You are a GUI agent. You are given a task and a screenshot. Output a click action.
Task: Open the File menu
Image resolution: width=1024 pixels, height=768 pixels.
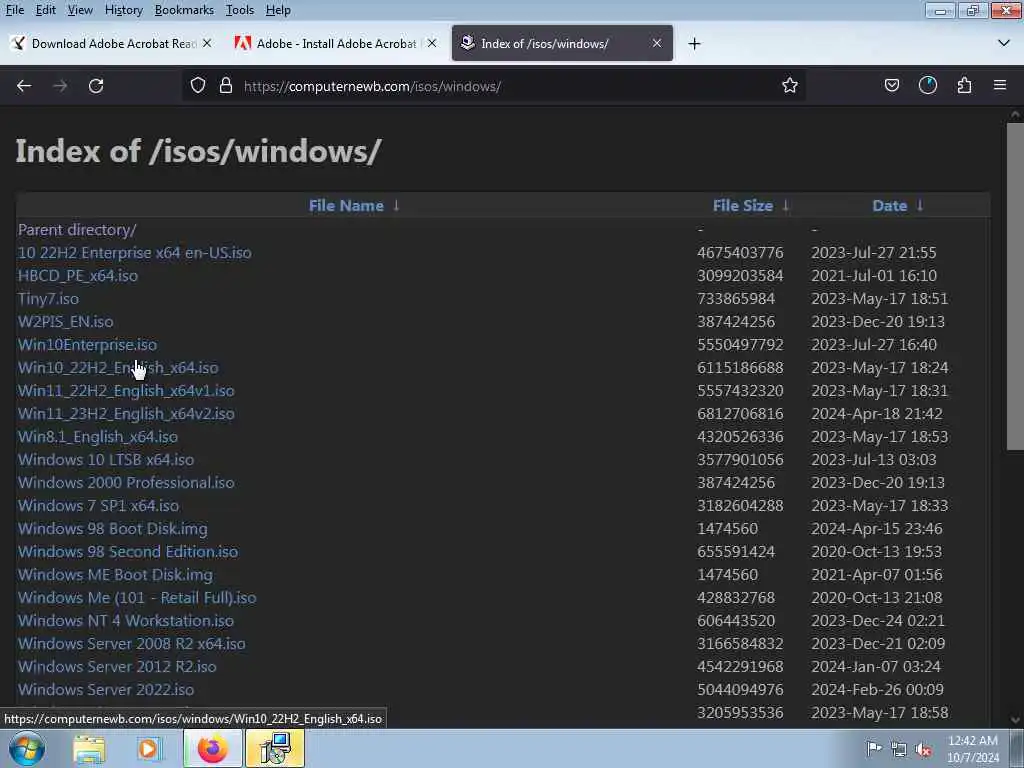tap(14, 10)
